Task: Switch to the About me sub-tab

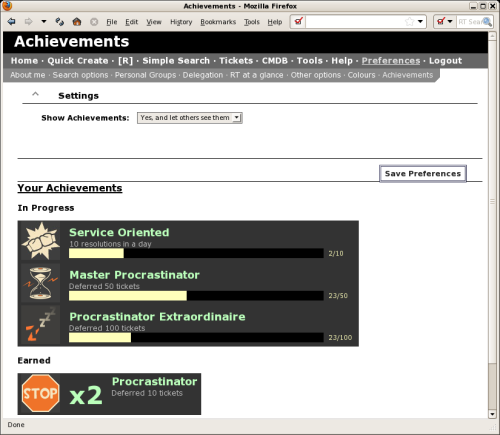Action: click(28, 75)
